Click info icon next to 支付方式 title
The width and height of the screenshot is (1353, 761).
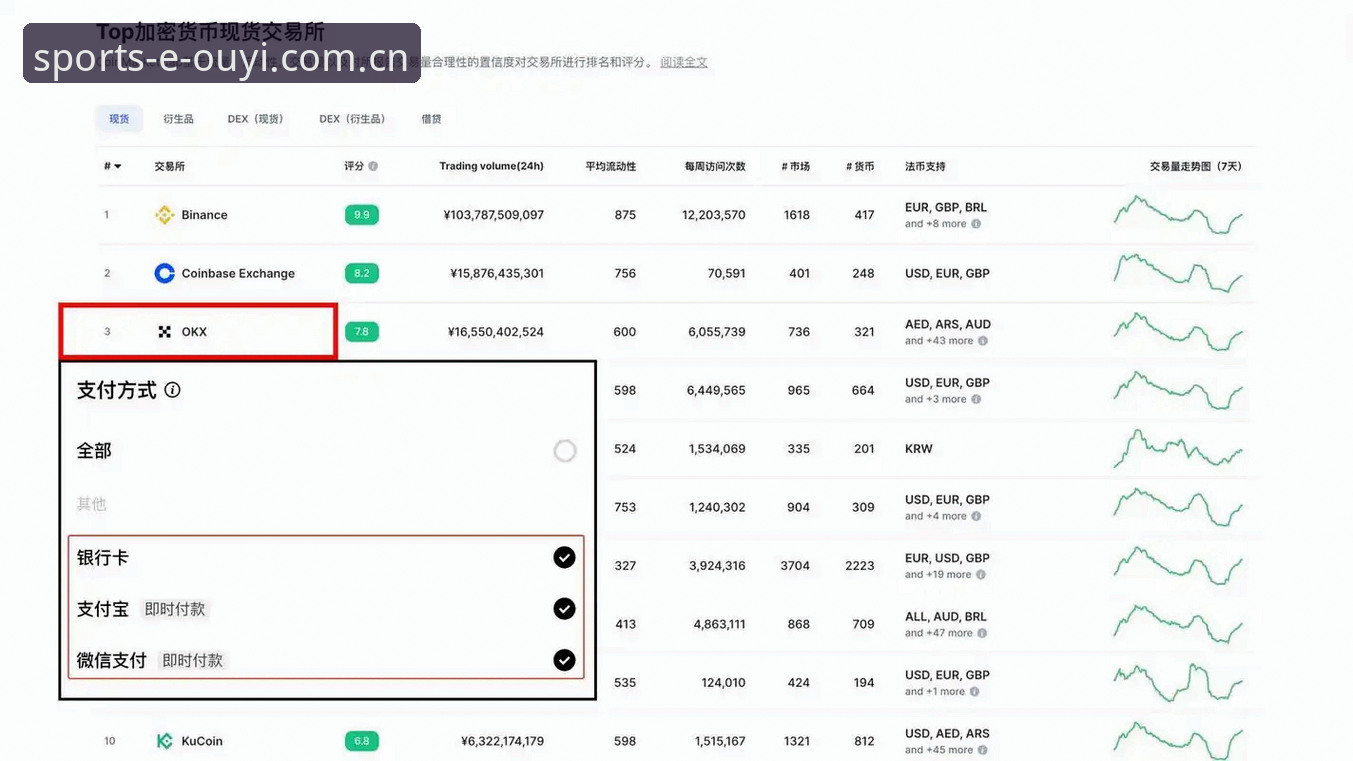172,390
